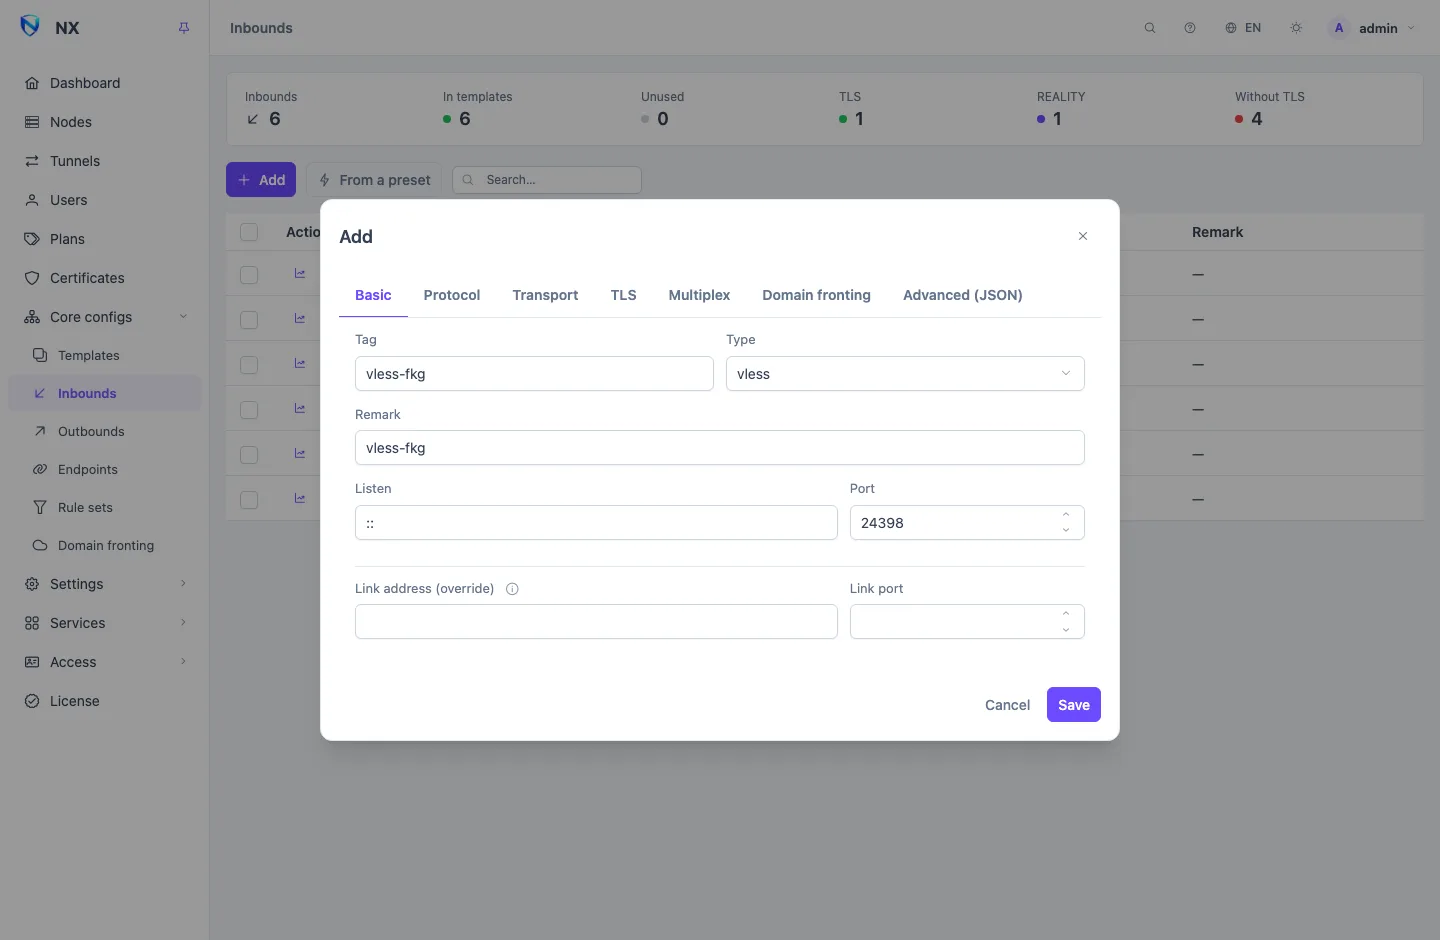
Task: Save the new inbound
Action: point(1074,705)
